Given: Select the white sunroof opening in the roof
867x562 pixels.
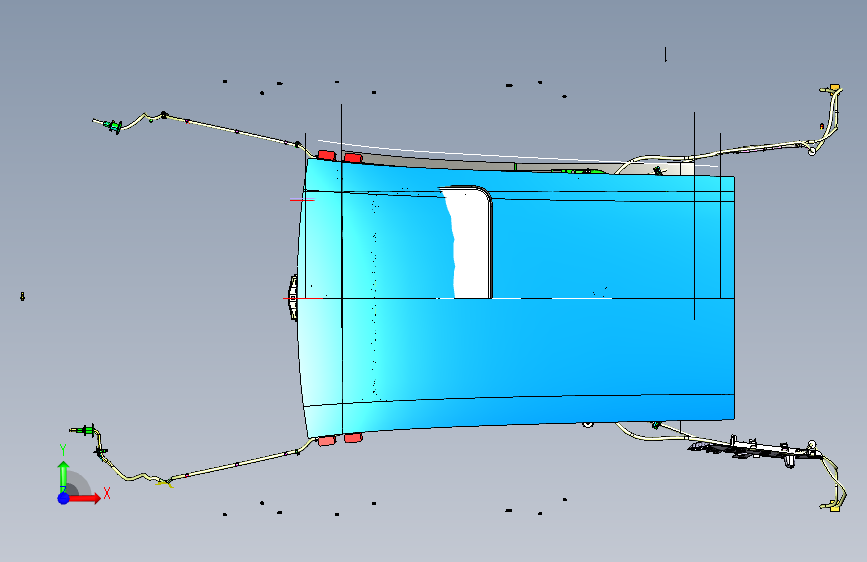Looking at the screenshot, I should tap(472, 242).
